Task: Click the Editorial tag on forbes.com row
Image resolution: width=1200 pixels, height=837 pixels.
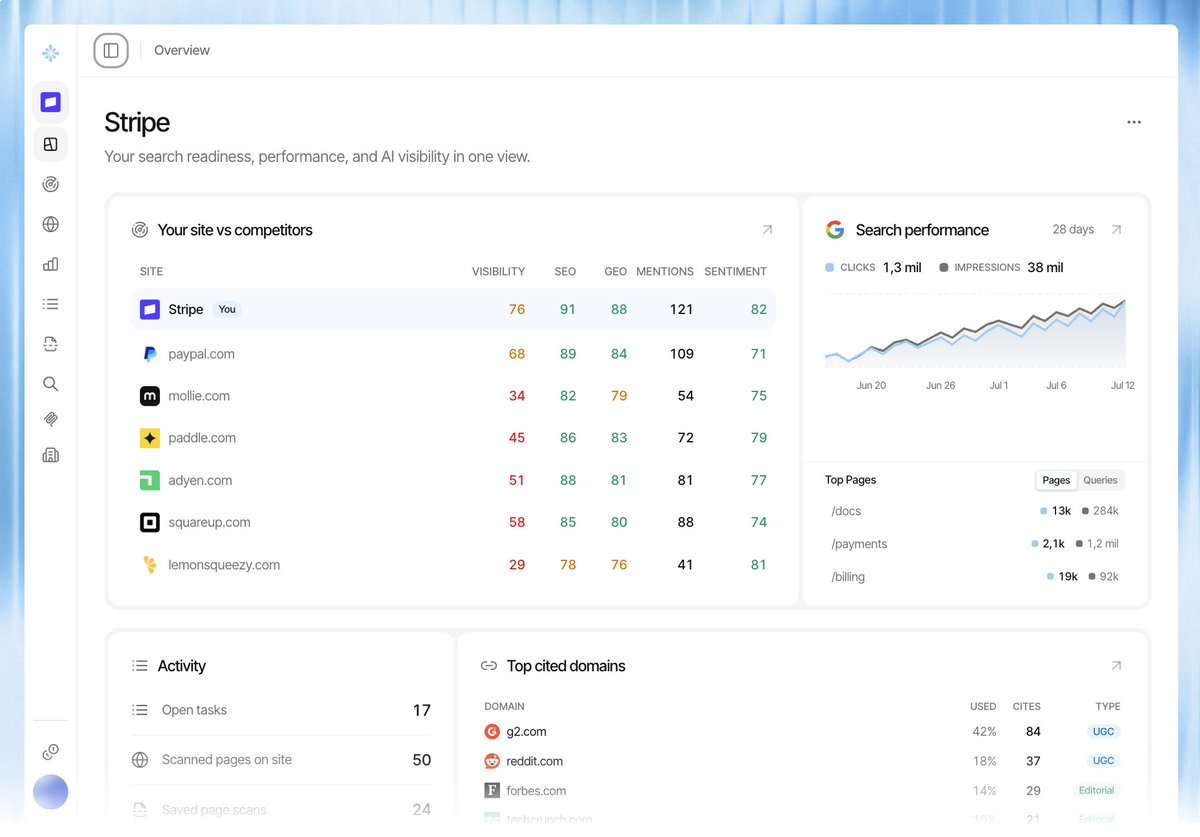Action: coord(1096,790)
